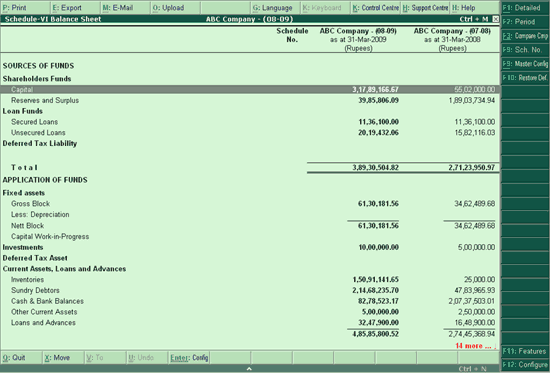550x373 pixels.
Task: Open the E: Export option
Action: 75,8
